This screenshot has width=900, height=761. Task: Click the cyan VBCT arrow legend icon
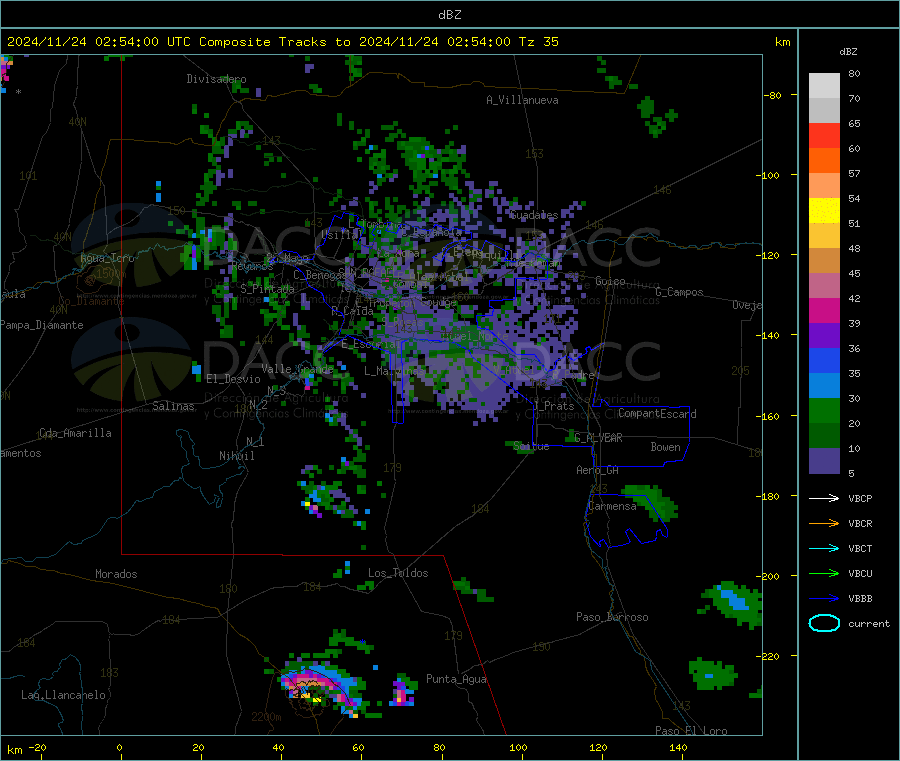pyautogui.click(x=824, y=548)
